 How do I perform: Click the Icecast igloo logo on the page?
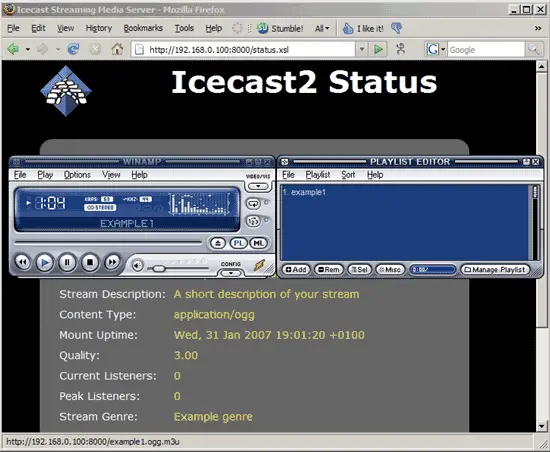[x=66, y=91]
